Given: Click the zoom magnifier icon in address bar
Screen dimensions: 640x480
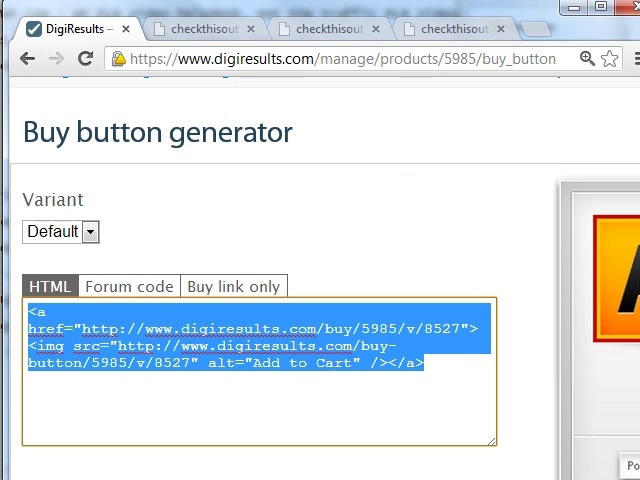Looking at the screenshot, I should click(587, 59).
